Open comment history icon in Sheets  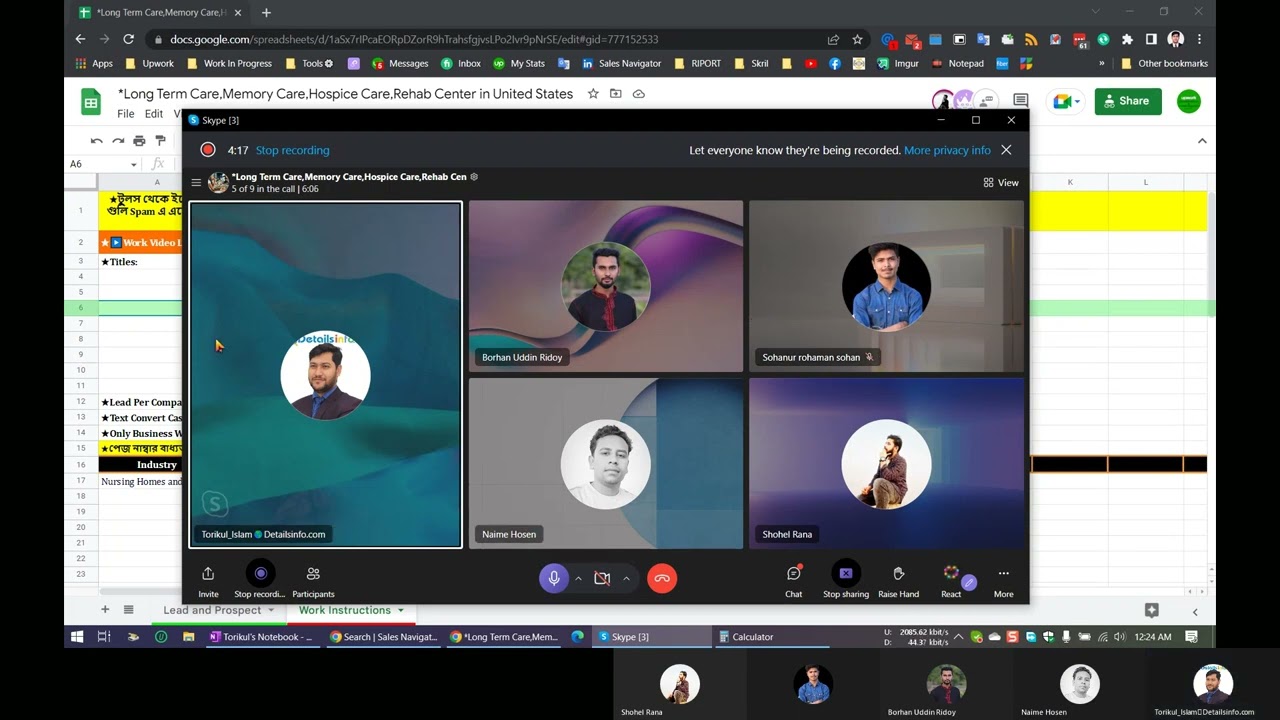point(1020,101)
